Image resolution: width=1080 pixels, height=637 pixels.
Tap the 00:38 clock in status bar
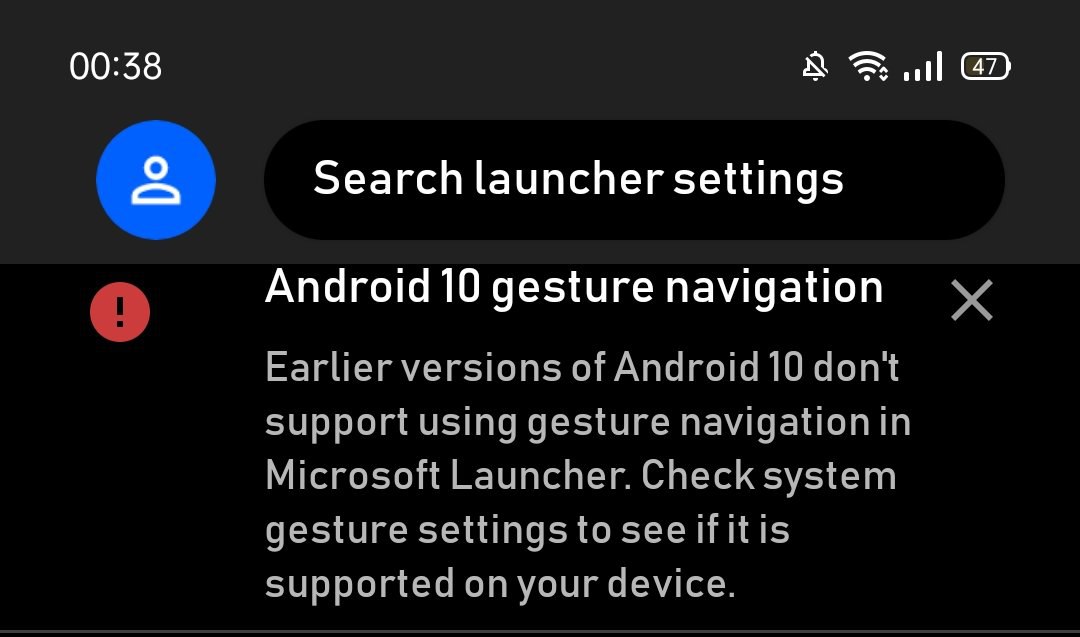tap(116, 67)
